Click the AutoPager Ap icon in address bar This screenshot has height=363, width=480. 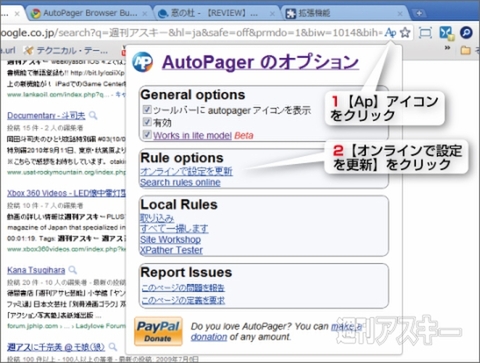(390, 33)
